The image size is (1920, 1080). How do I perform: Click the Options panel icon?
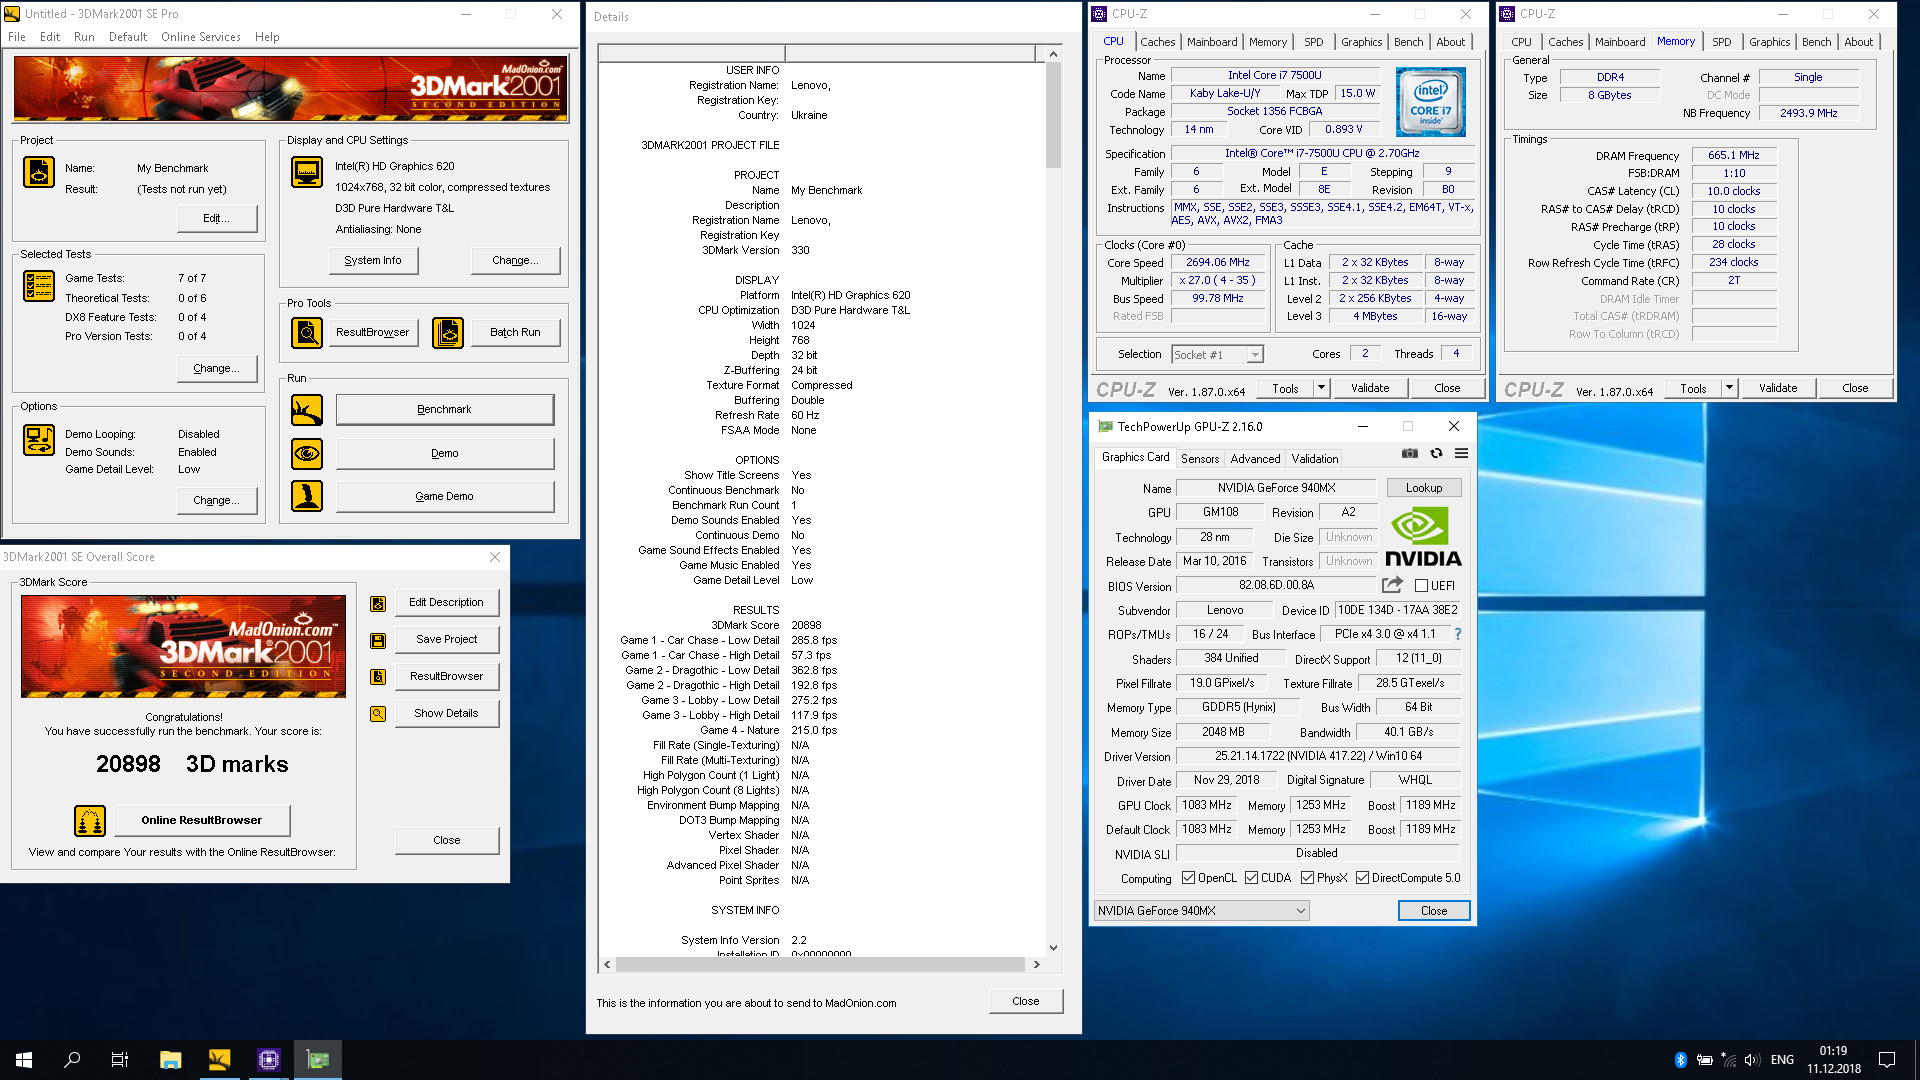tap(39, 440)
